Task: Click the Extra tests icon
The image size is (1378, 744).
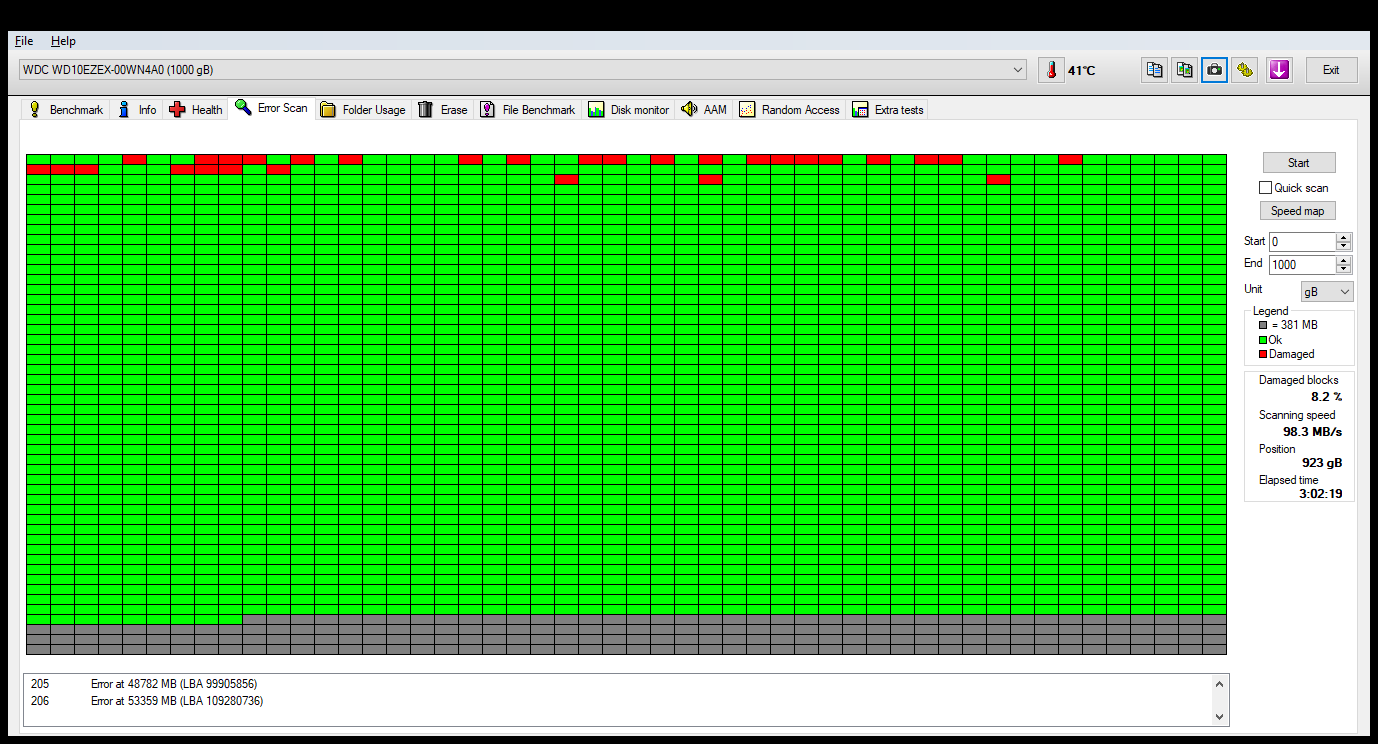Action: pos(860,109)
